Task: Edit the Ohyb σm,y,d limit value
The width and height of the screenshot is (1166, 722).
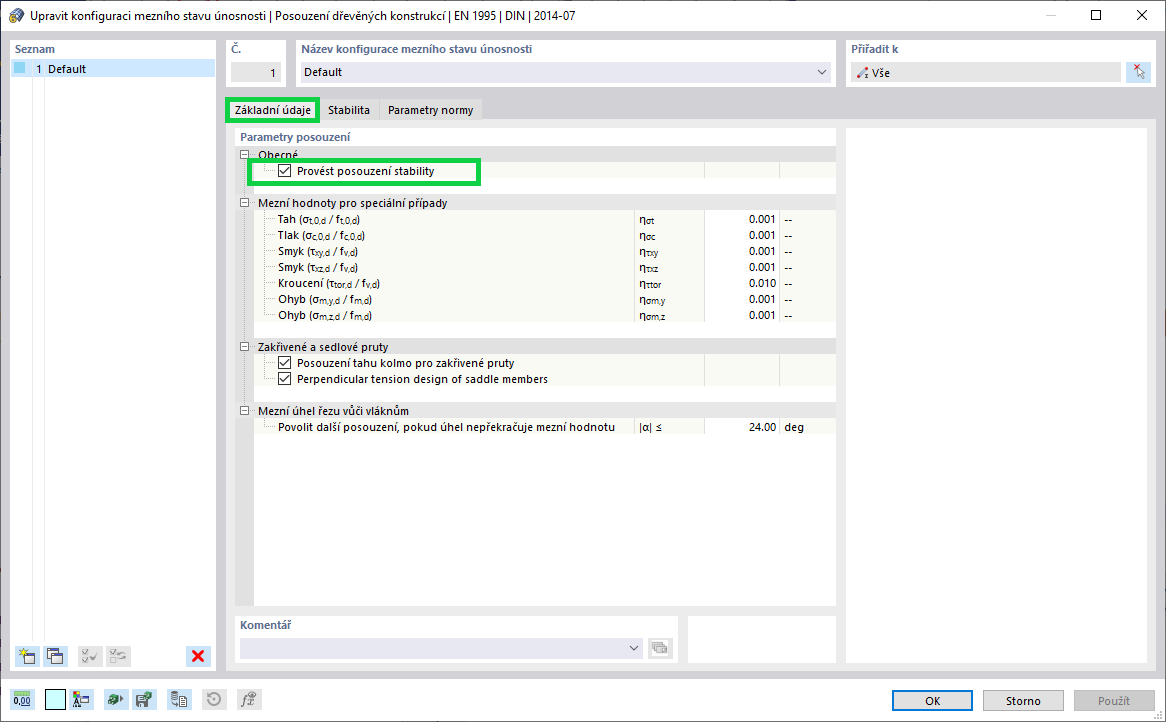Action: pos(741,300)
